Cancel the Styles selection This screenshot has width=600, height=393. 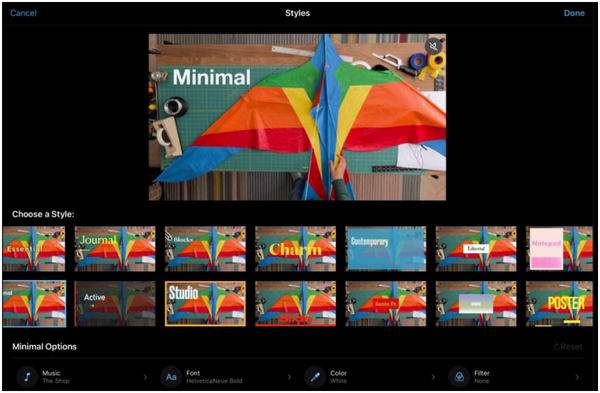23,13
